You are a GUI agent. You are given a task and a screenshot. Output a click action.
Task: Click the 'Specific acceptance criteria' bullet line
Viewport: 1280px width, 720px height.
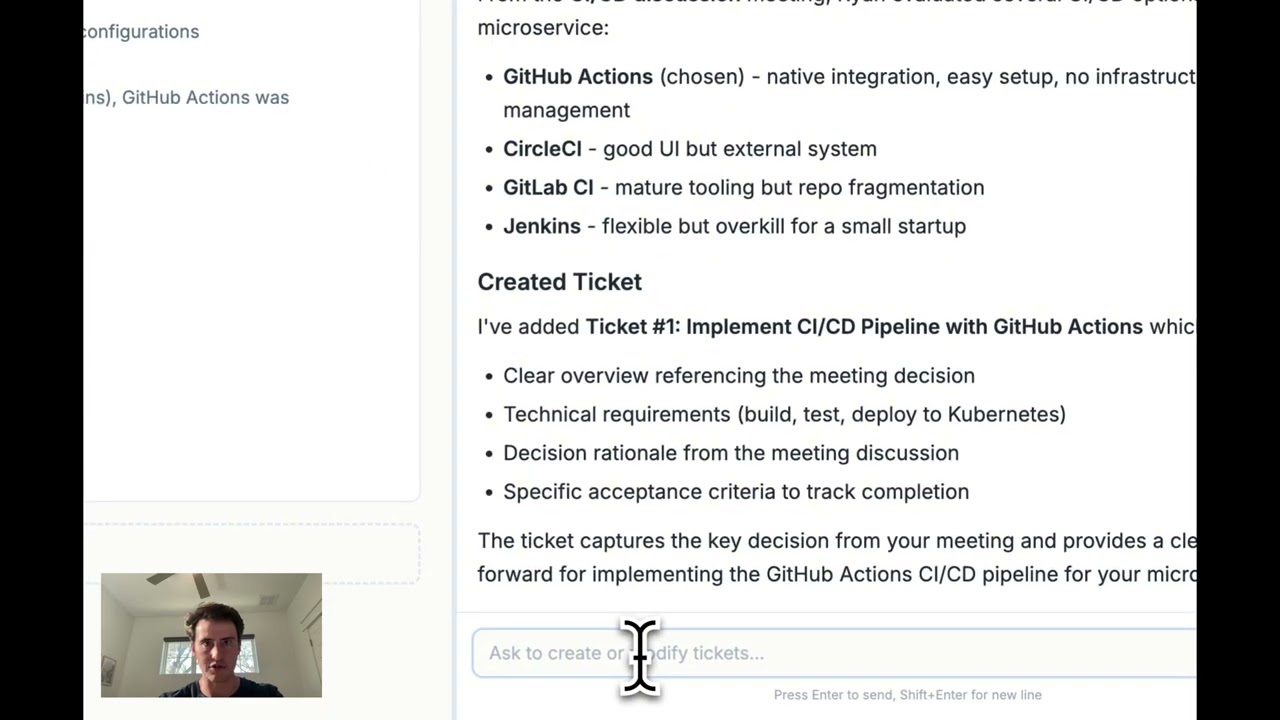(736, 492)
